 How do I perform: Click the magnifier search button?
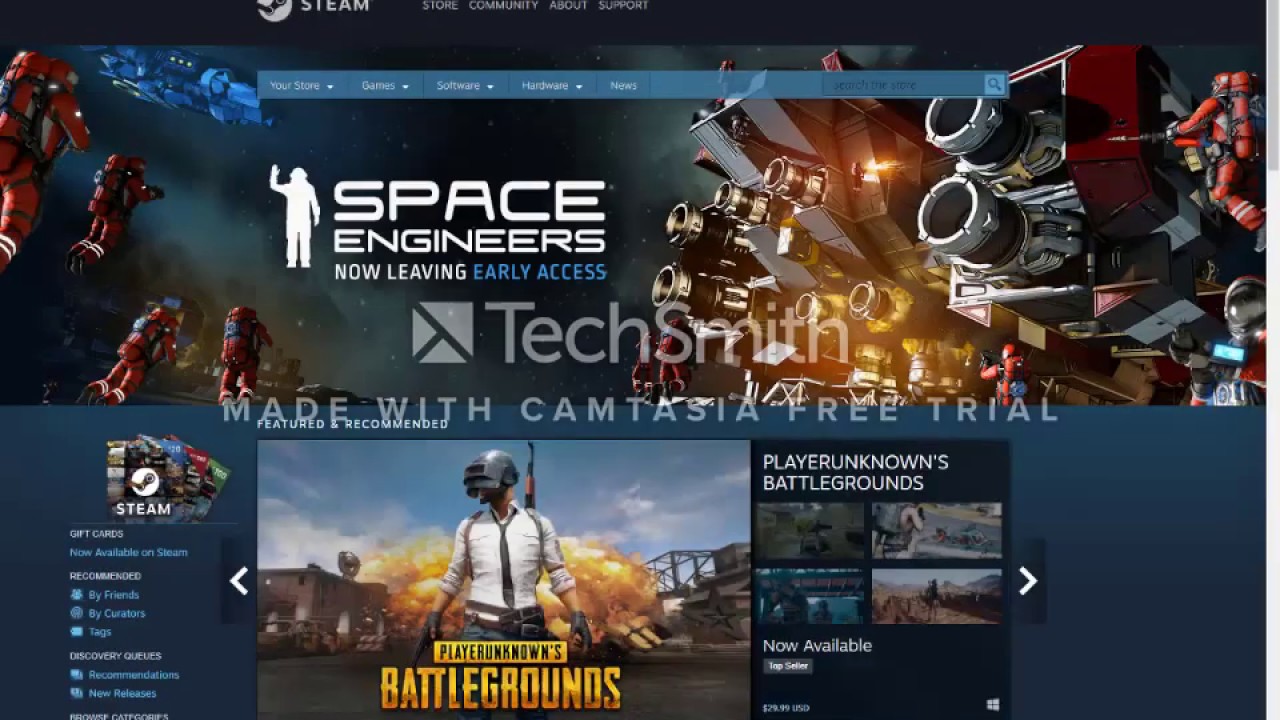994,85
